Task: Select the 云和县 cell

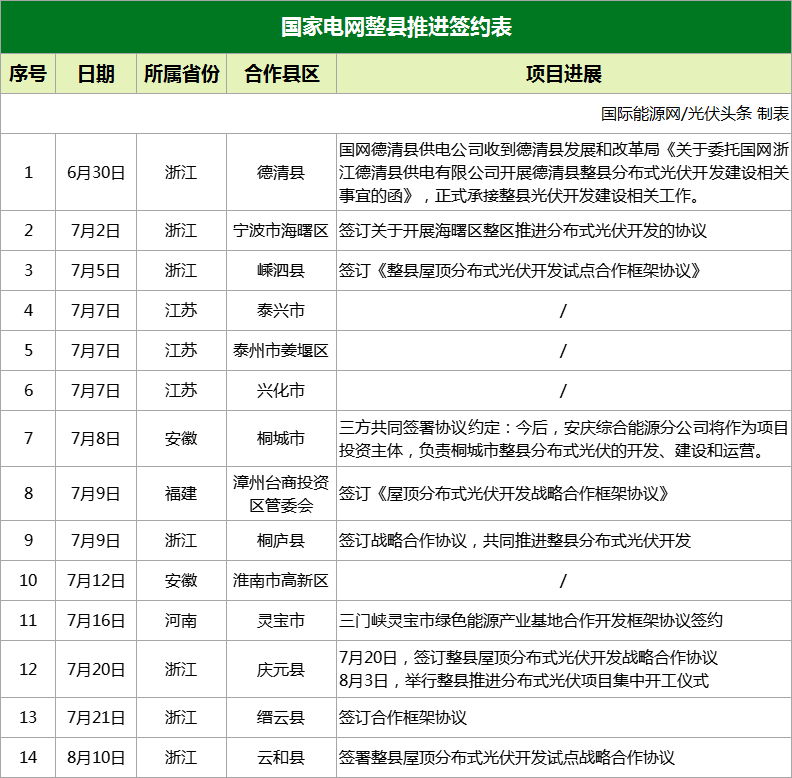Action: click(x=281, y=757)
